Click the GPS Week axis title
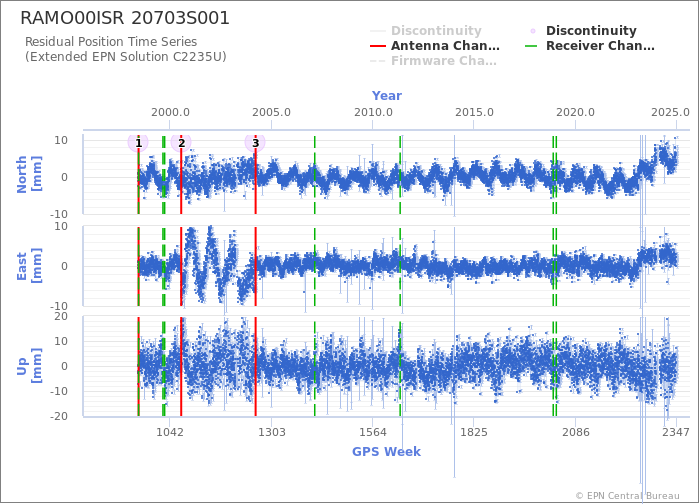The image size is (700, 504). (x=386, y=451)
